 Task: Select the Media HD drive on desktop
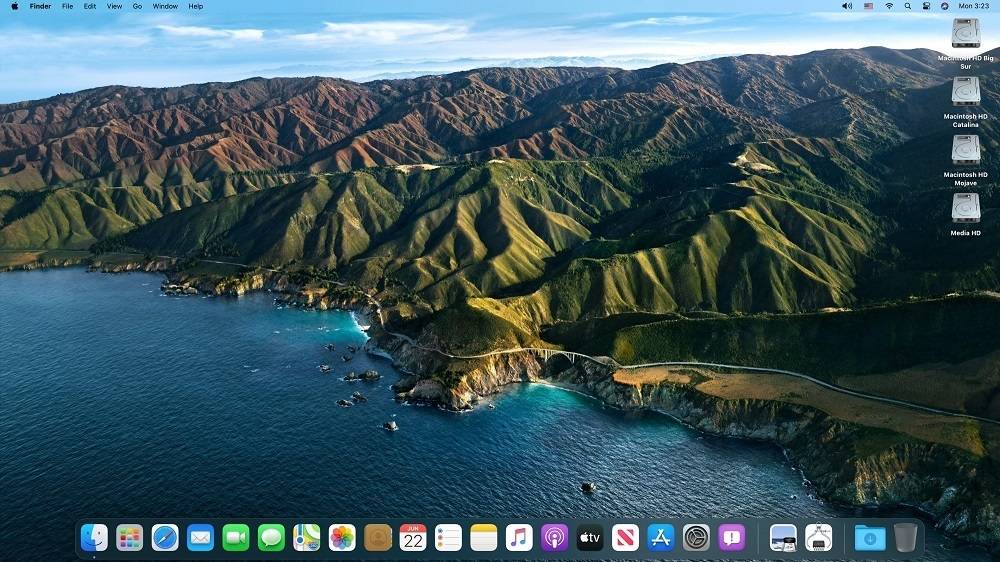pyautogui.click(x=966, y=208)
